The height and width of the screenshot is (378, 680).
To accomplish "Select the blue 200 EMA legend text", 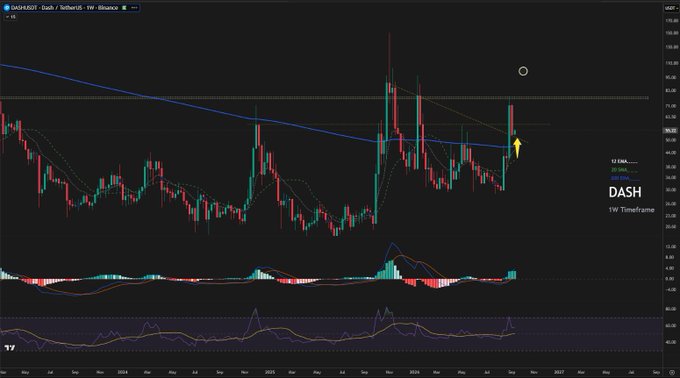I will (x=624, y=178).
